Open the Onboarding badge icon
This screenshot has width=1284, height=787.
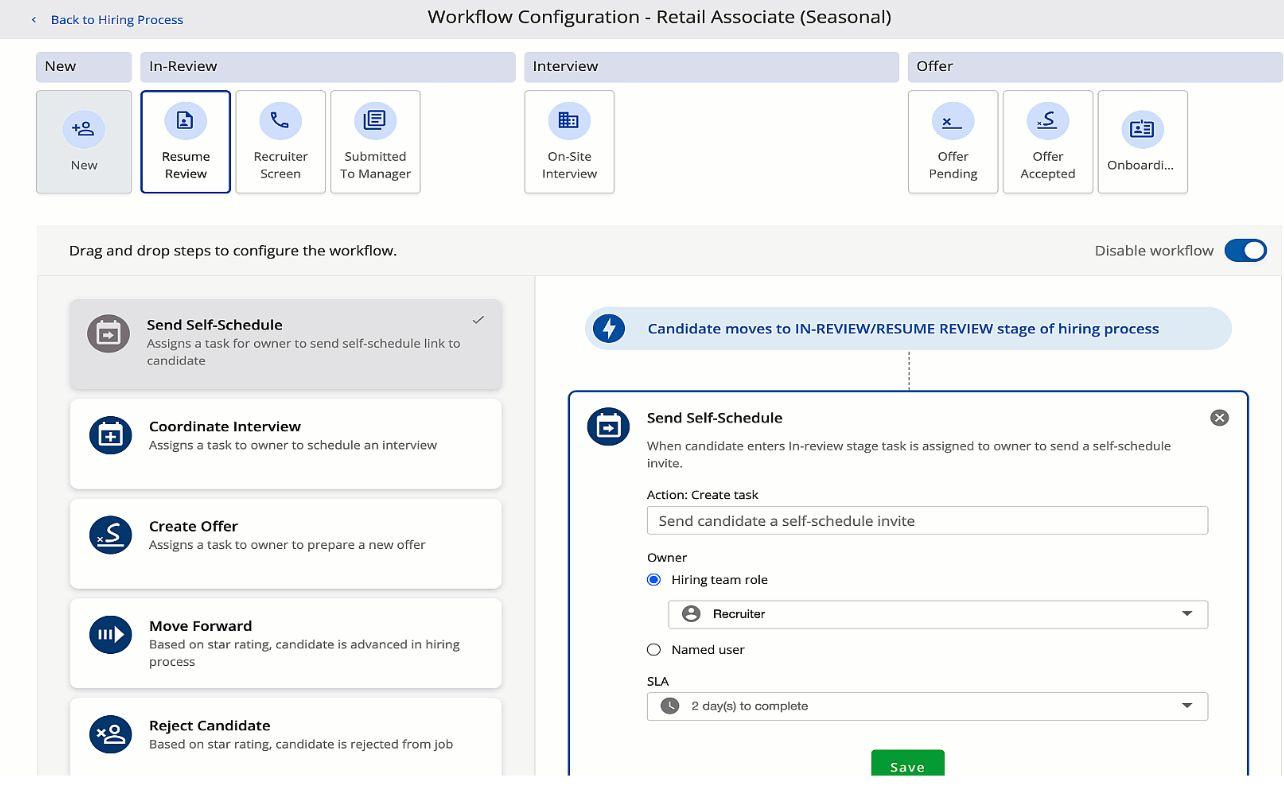(1142, 129)
